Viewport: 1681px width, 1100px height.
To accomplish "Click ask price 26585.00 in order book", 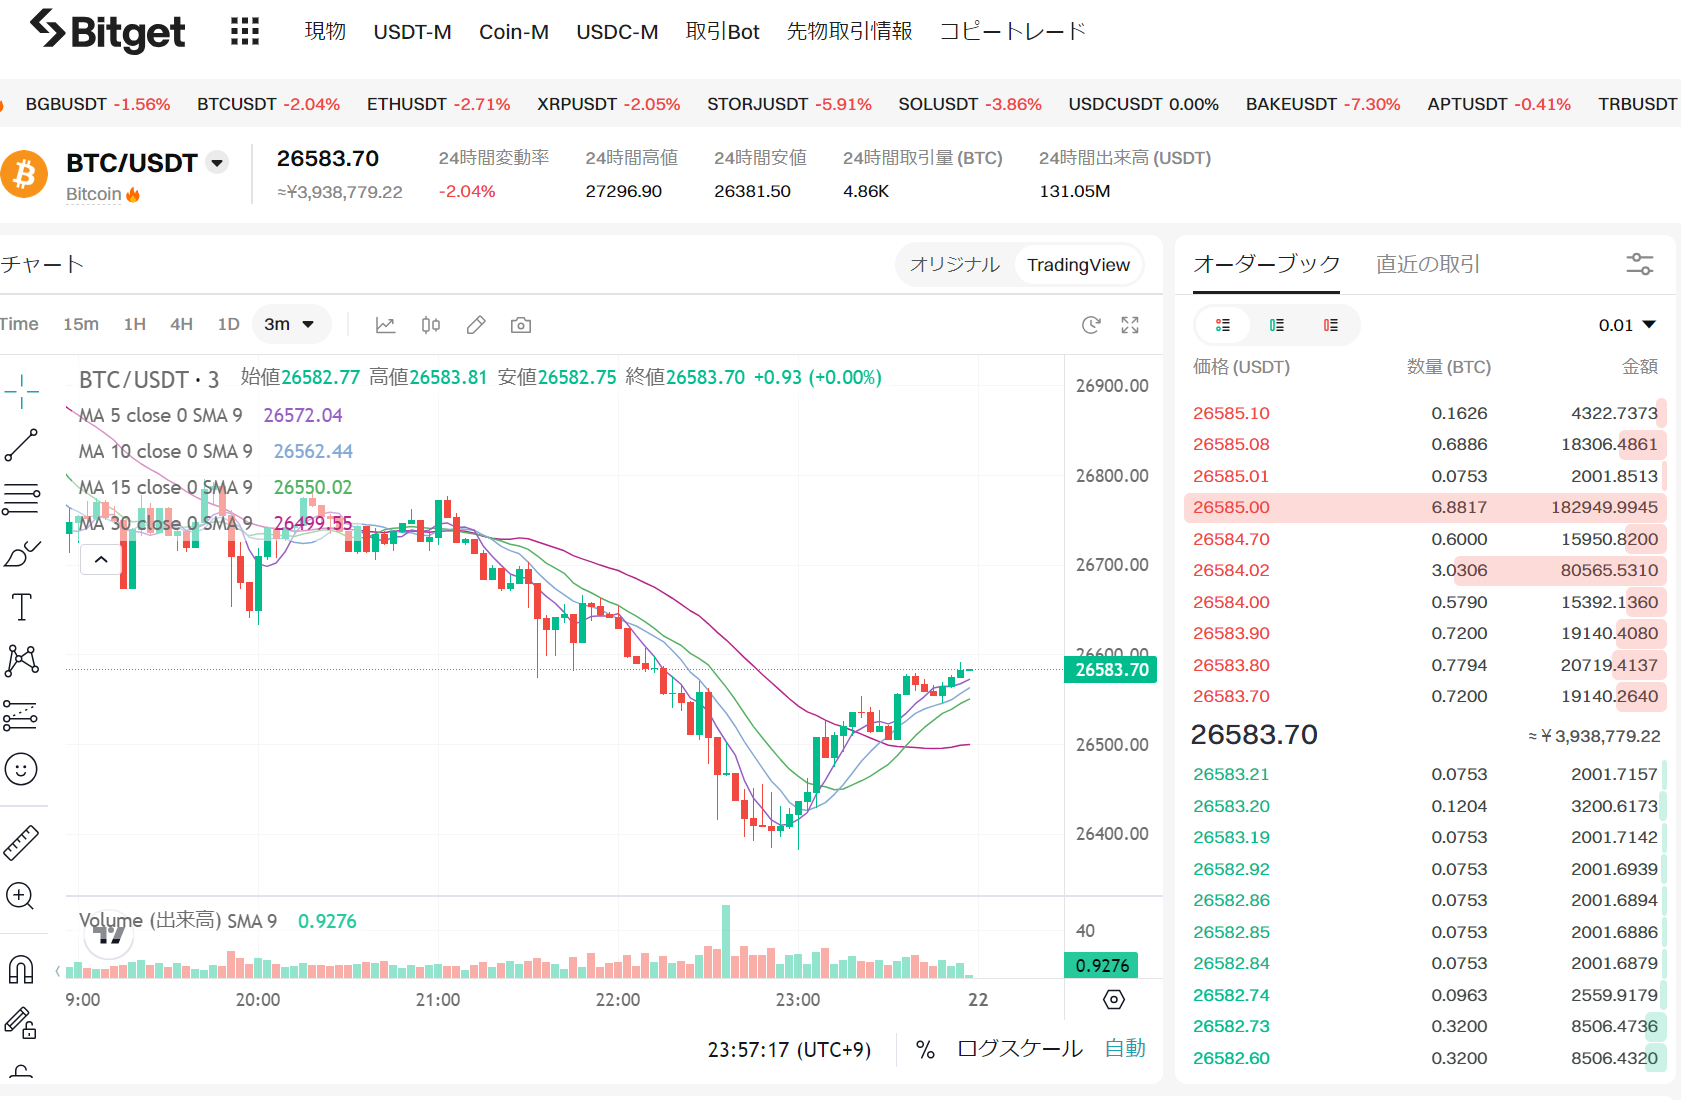I will [x=1231, y=507].
